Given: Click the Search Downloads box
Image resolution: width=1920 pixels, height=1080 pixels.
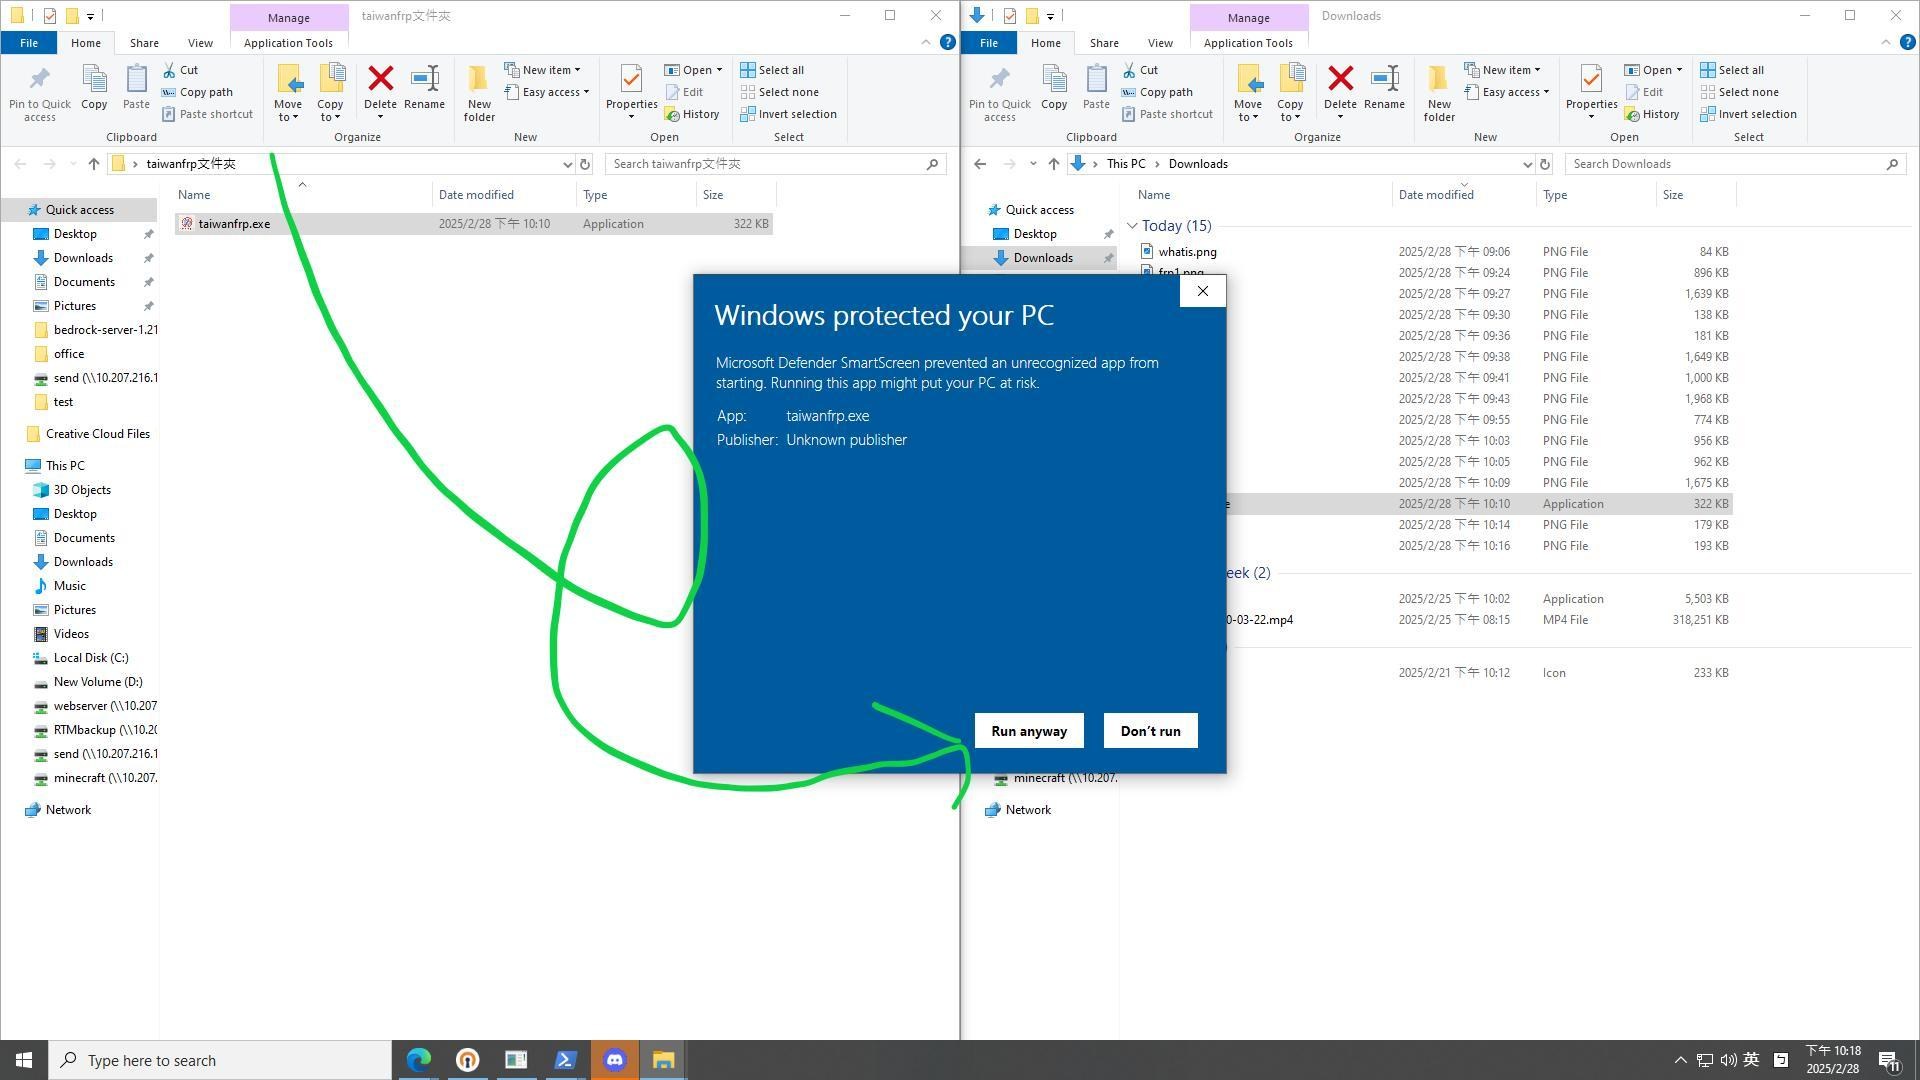Looking at the screenshot, I should coord(1735,164).
